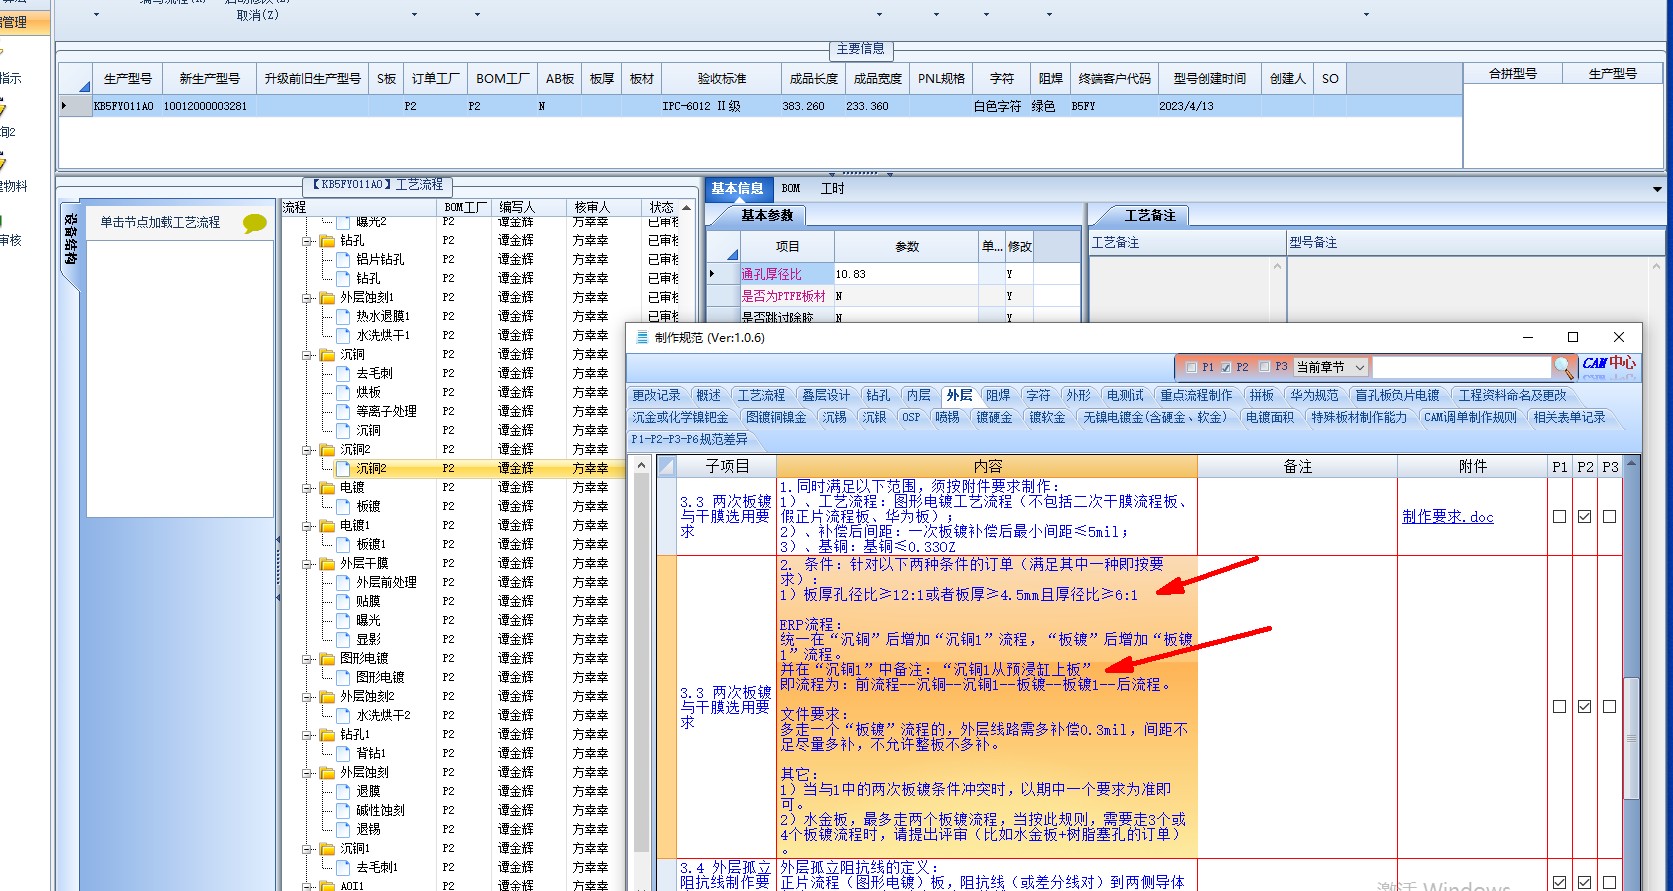Click the 工艺备注 panel tab

pyautogui.click(x=1149, y=215)
